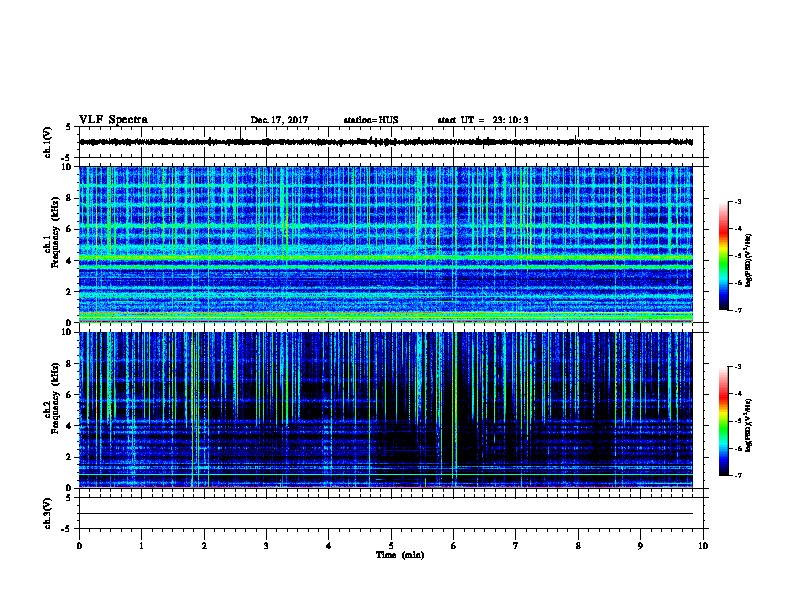Click the ch.1 color scale log(PSD) units label

click(748, 261)
